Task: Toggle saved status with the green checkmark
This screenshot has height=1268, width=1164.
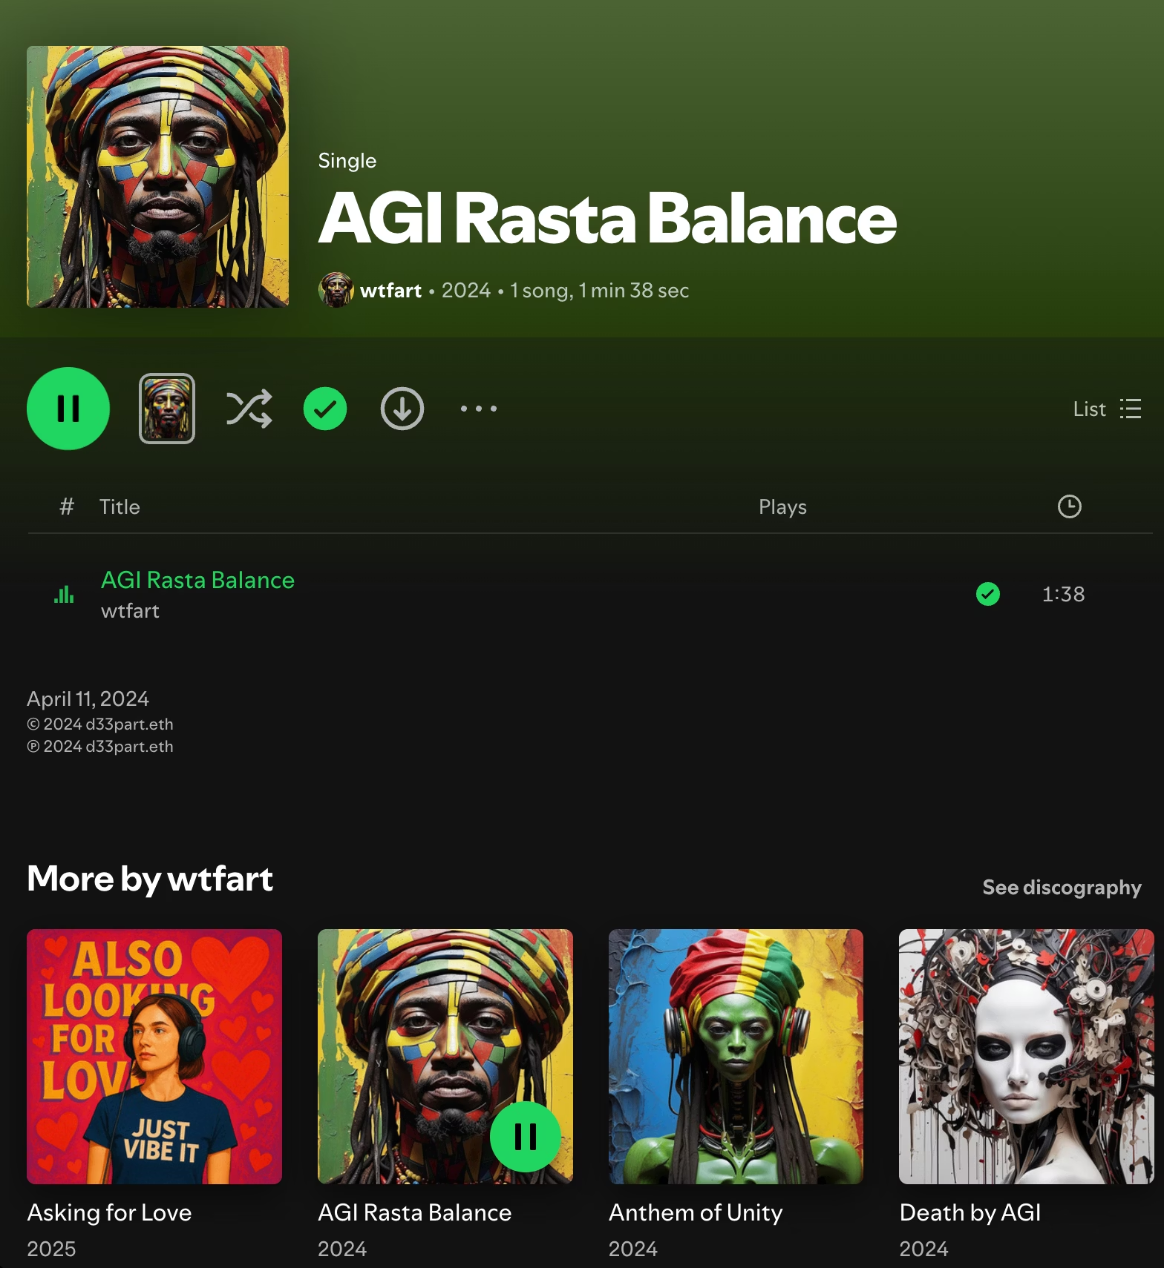Action: pos(324,409)
